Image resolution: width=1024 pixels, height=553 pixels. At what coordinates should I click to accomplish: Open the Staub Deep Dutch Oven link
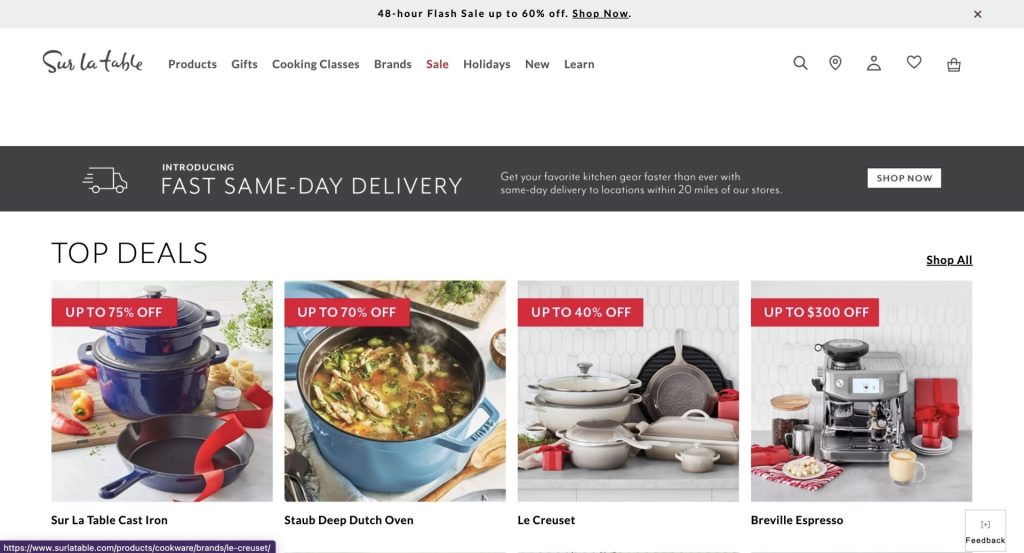click(349, 520)
